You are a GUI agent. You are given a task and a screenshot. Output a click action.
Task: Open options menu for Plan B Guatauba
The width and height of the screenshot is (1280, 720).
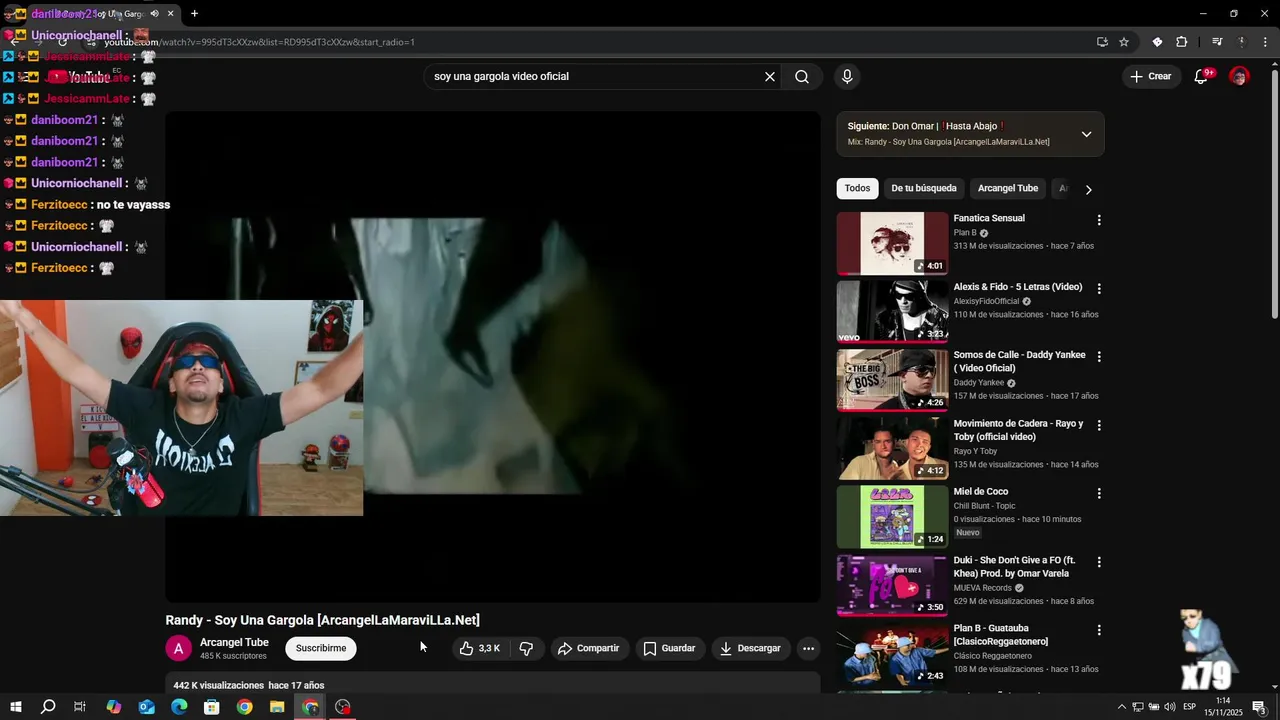pos(1099,630)
